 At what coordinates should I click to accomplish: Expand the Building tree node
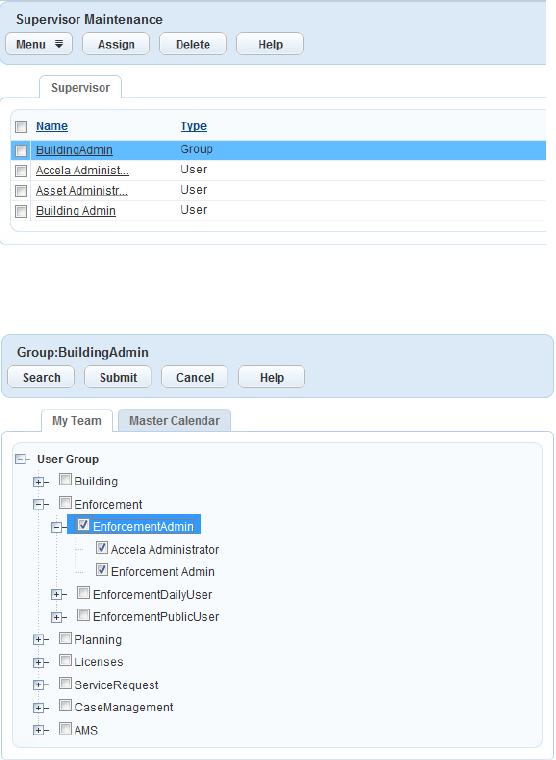tap(38, 482)
